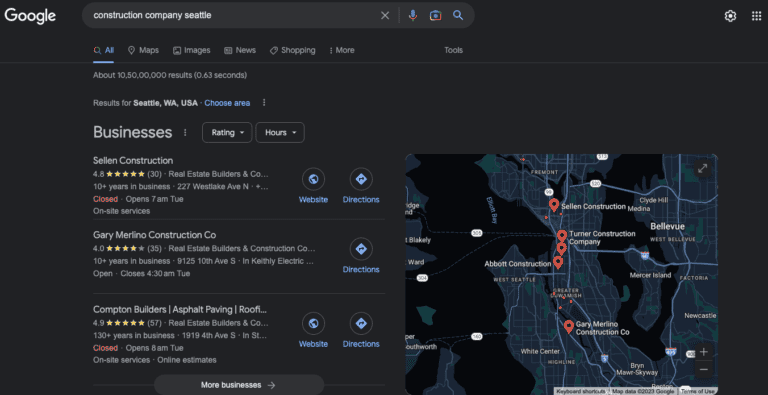768x395 pixels.
Task: Get directions icon for Compton Builders
Action: tap(361, 323)
